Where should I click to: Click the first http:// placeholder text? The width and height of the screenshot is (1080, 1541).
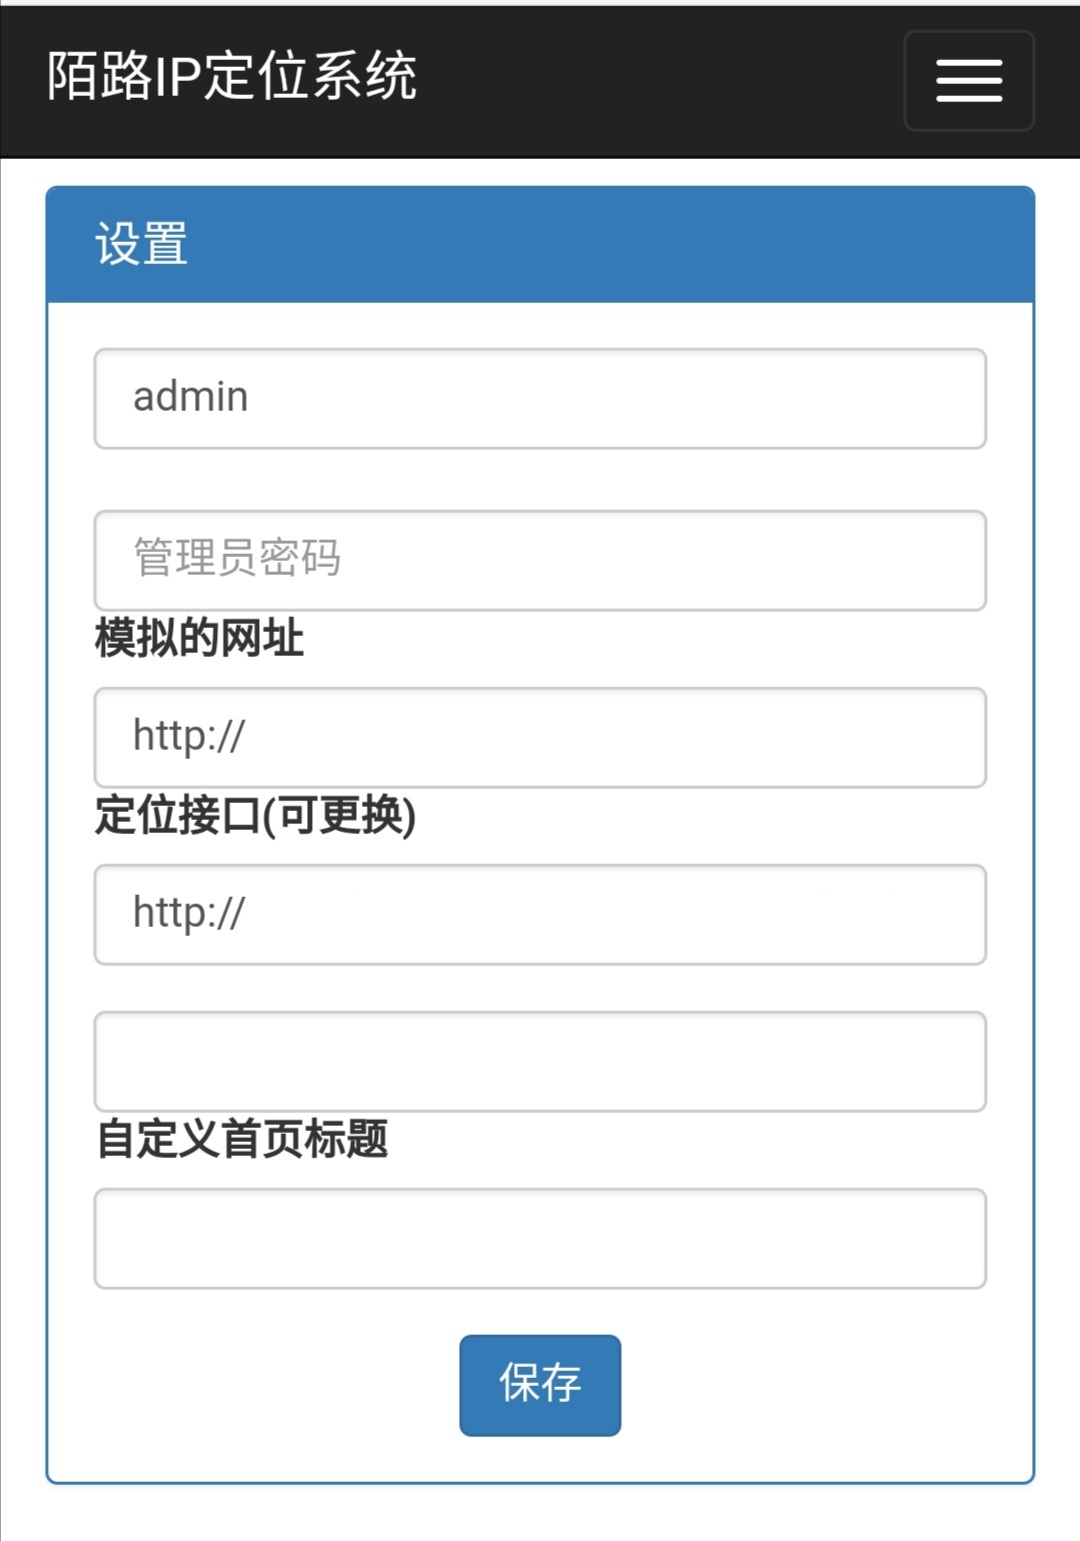click(189, 737)
